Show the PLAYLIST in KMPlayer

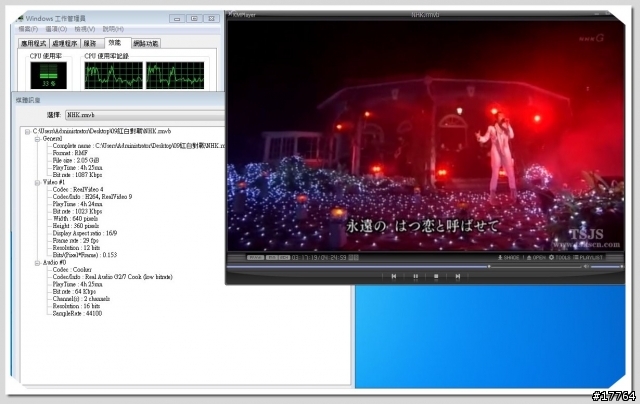(x=588, y=257)
